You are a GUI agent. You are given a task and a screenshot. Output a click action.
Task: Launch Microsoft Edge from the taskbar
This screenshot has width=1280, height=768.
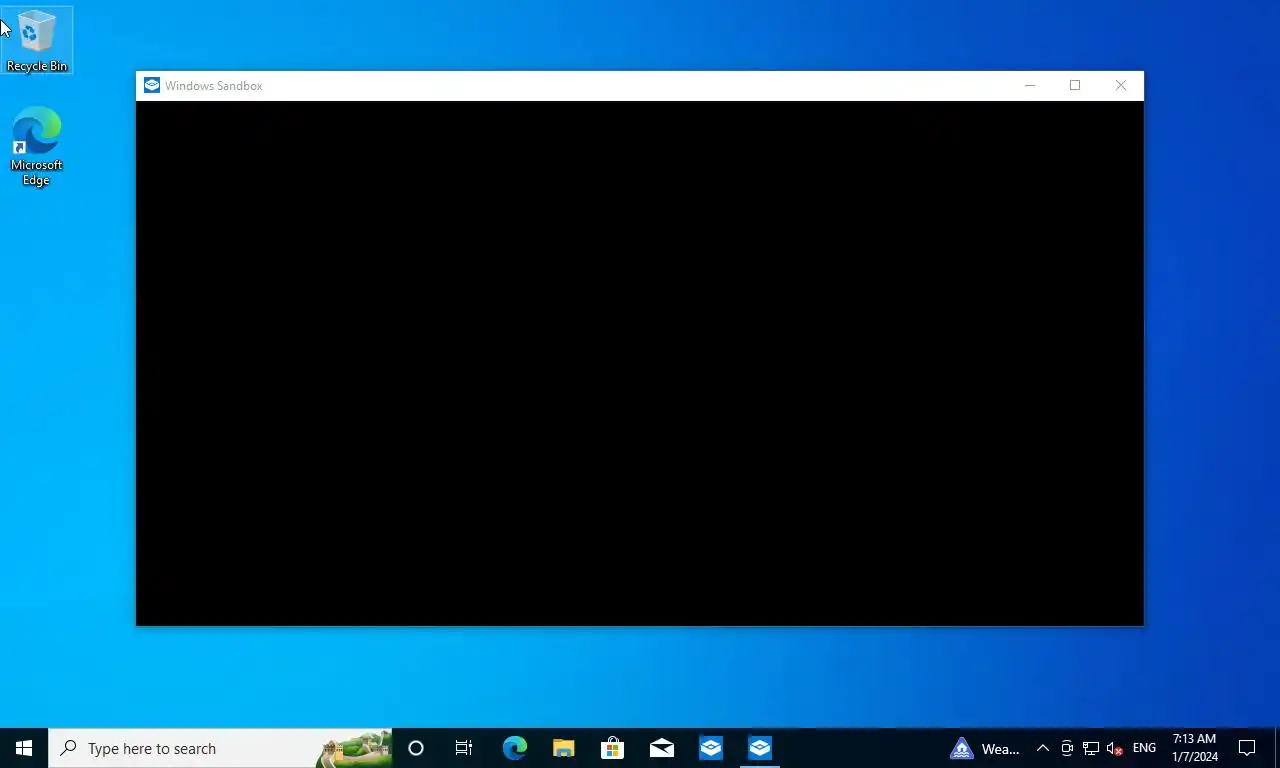[514, 748]
